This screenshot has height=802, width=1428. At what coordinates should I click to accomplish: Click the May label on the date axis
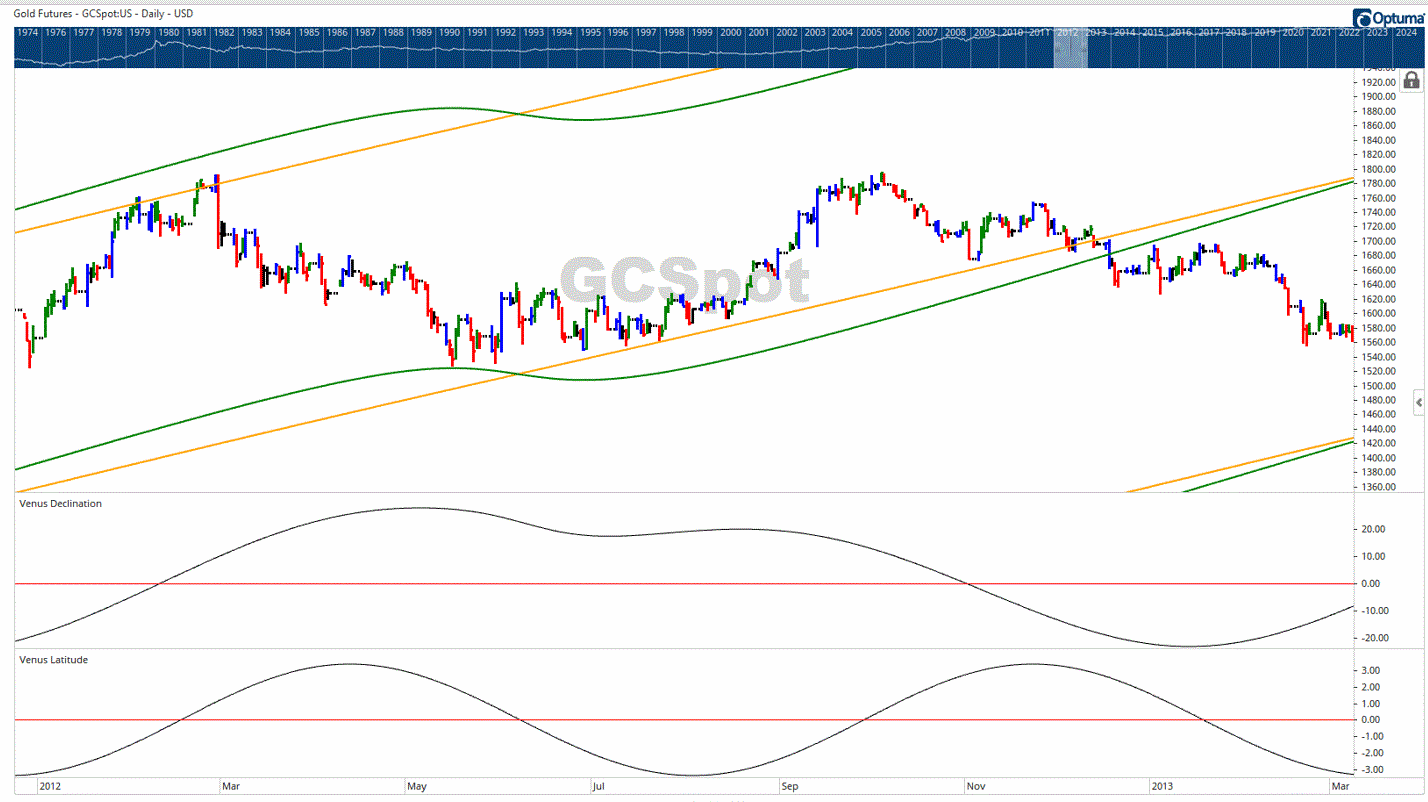pyautogui.click(x=416, y=787)
